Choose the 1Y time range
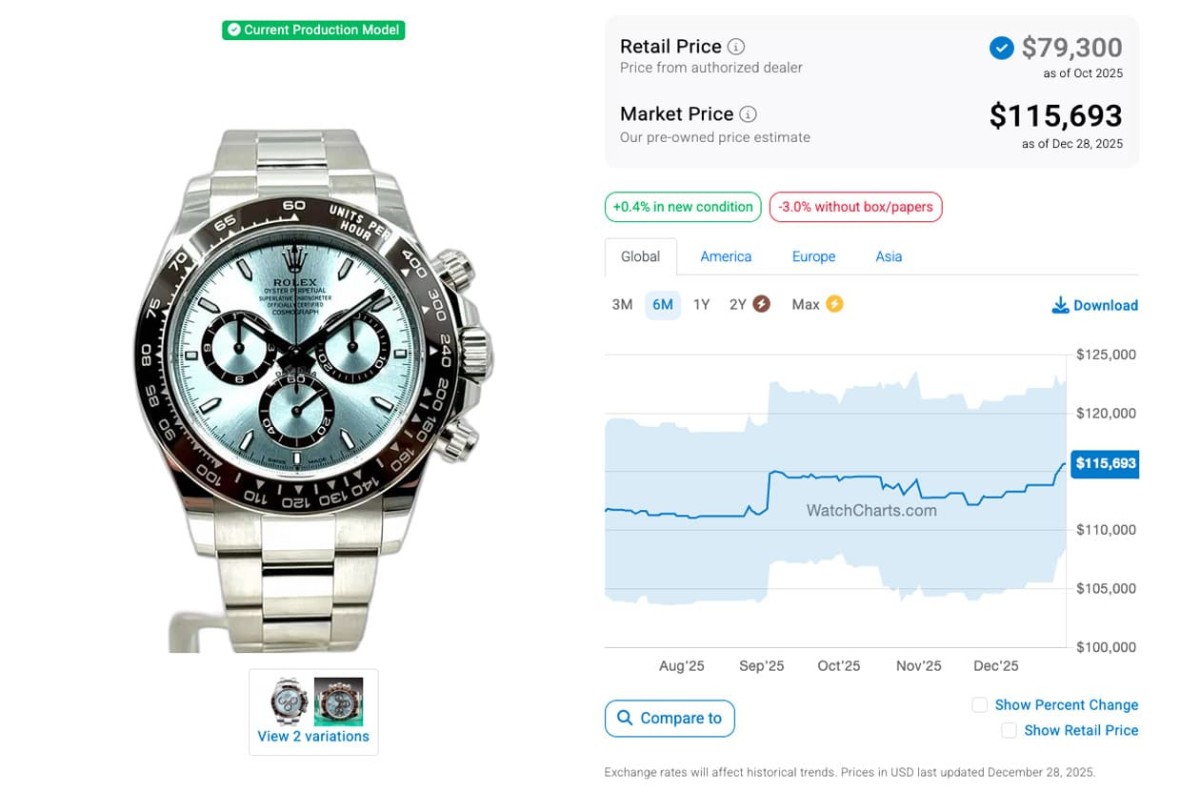 701,305
